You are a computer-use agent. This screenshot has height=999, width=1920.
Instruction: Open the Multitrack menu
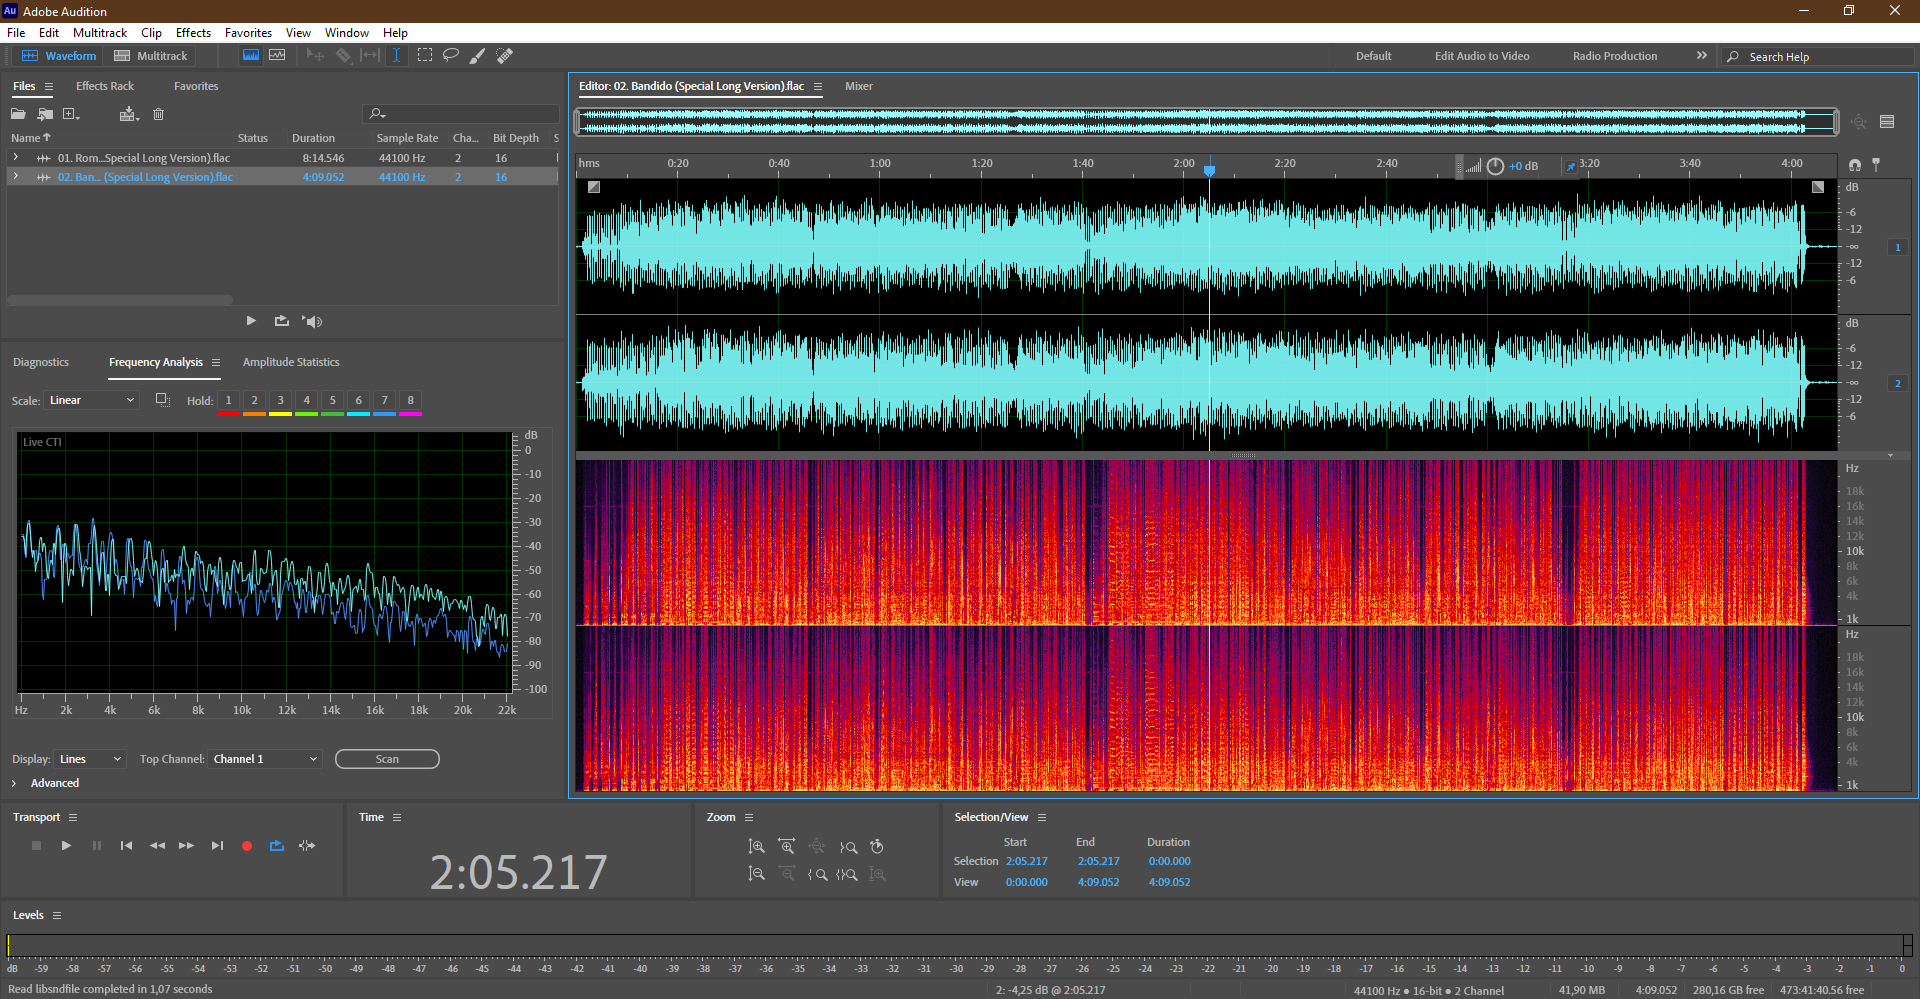[x=100, y=33]
